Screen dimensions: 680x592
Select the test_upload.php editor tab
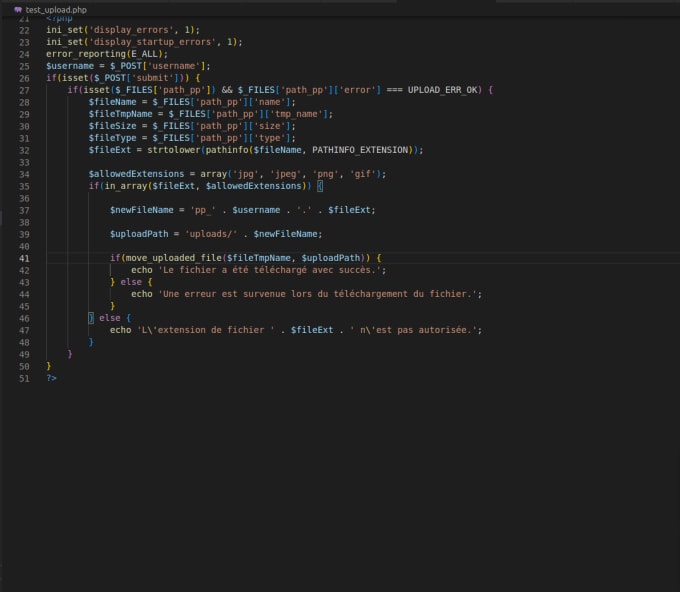click(50, 10)
